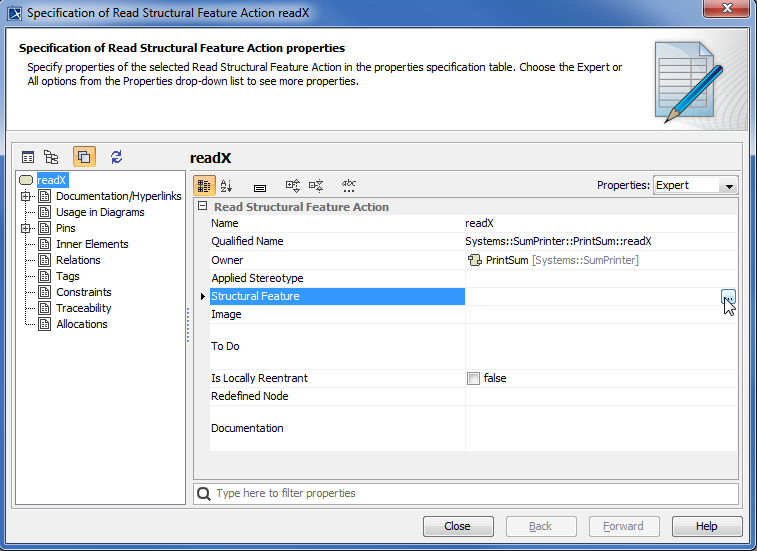Click the tree hierarchy view icon
This screenshot has height=551, width=757.
coord(51,157)
